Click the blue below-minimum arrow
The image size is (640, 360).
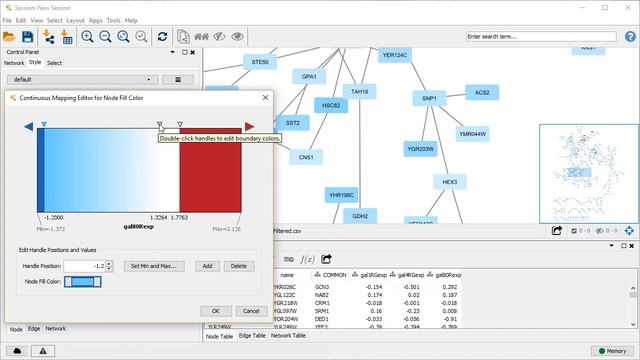[x=29, y=127]
